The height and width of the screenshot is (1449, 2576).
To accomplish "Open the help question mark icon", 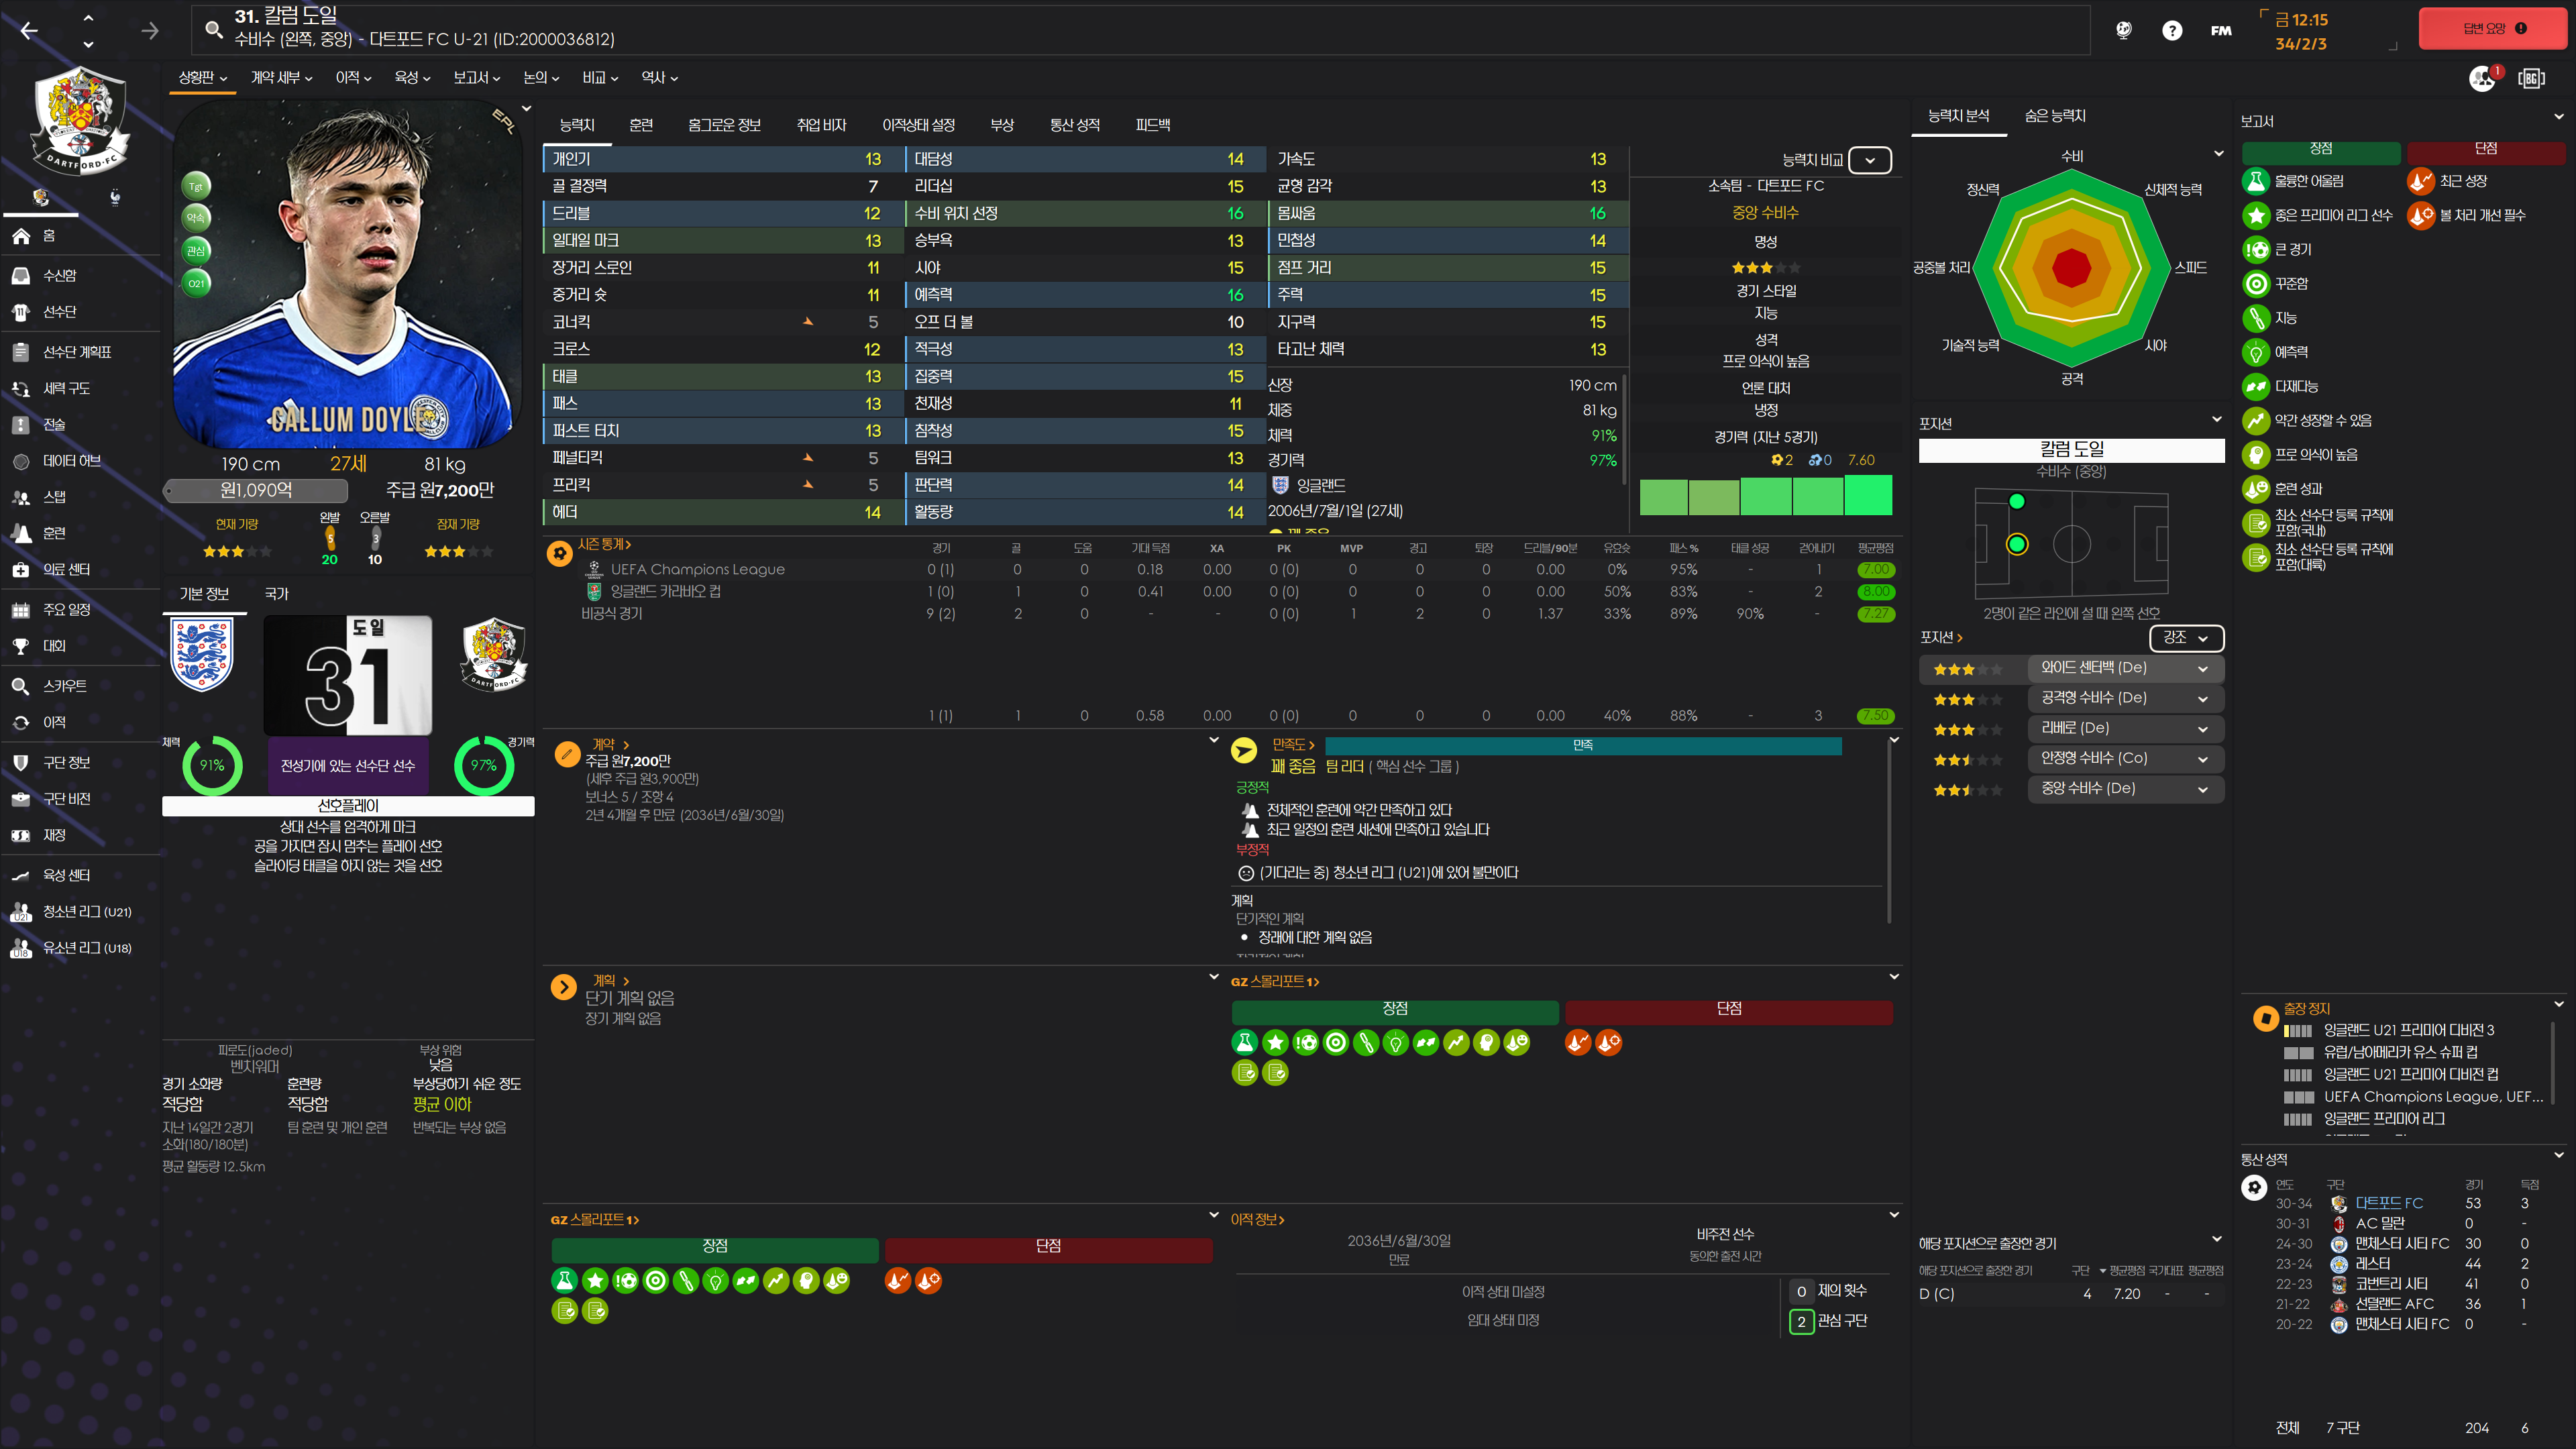I will (2171, 30).
